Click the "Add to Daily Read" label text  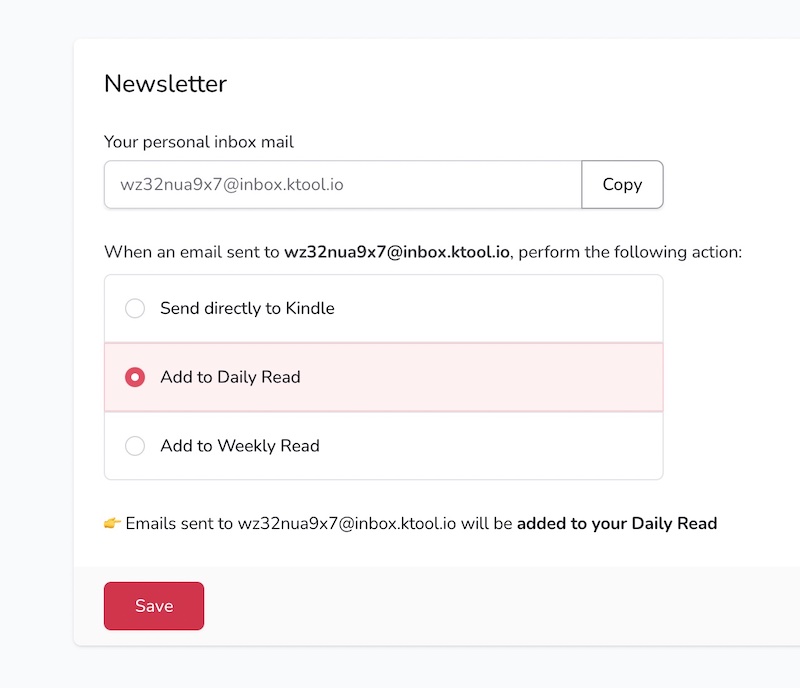point(230,377)
